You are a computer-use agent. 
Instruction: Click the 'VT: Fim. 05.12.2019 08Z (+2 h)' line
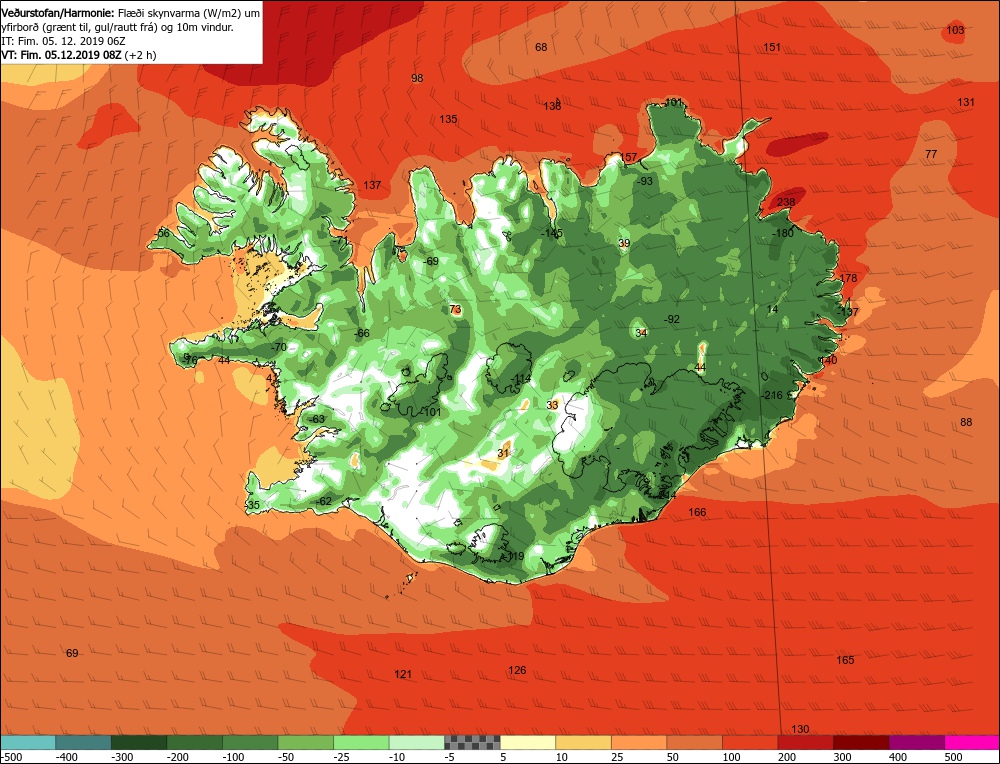tap(78, 55)
